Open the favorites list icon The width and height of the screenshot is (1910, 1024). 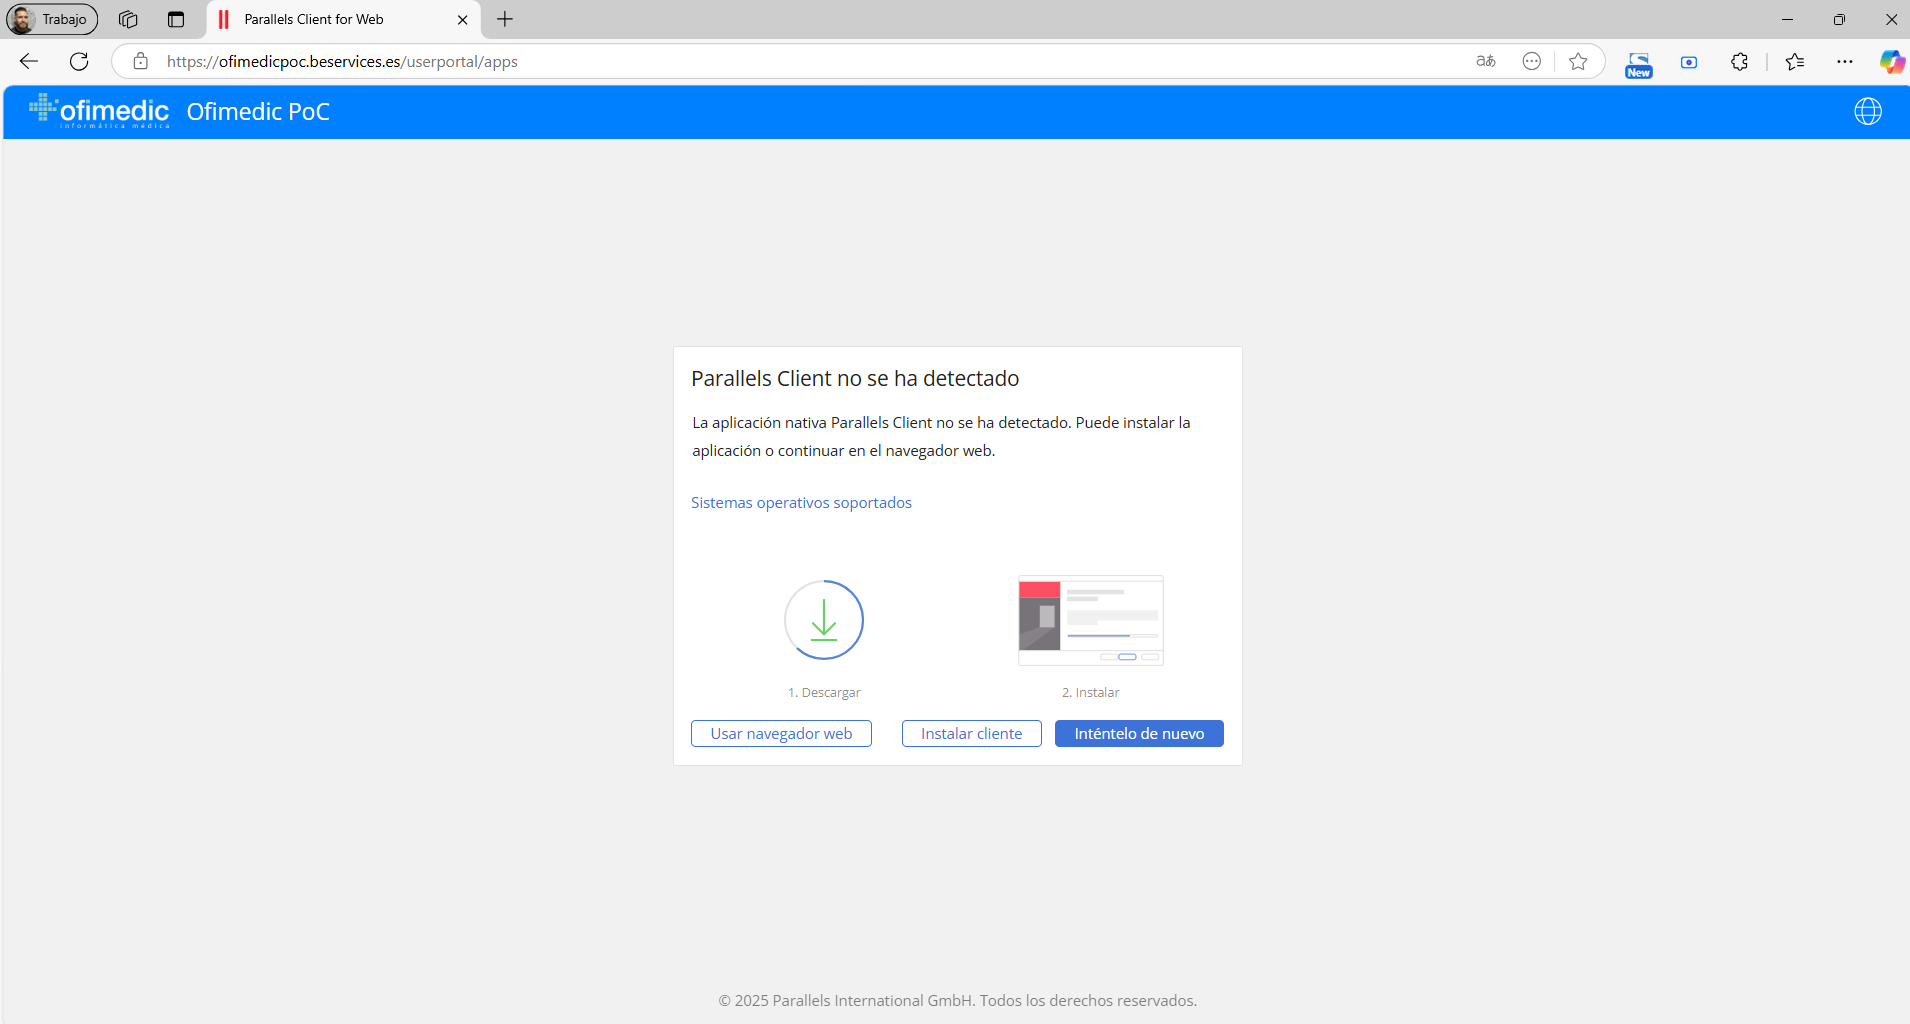[1795, 61]
